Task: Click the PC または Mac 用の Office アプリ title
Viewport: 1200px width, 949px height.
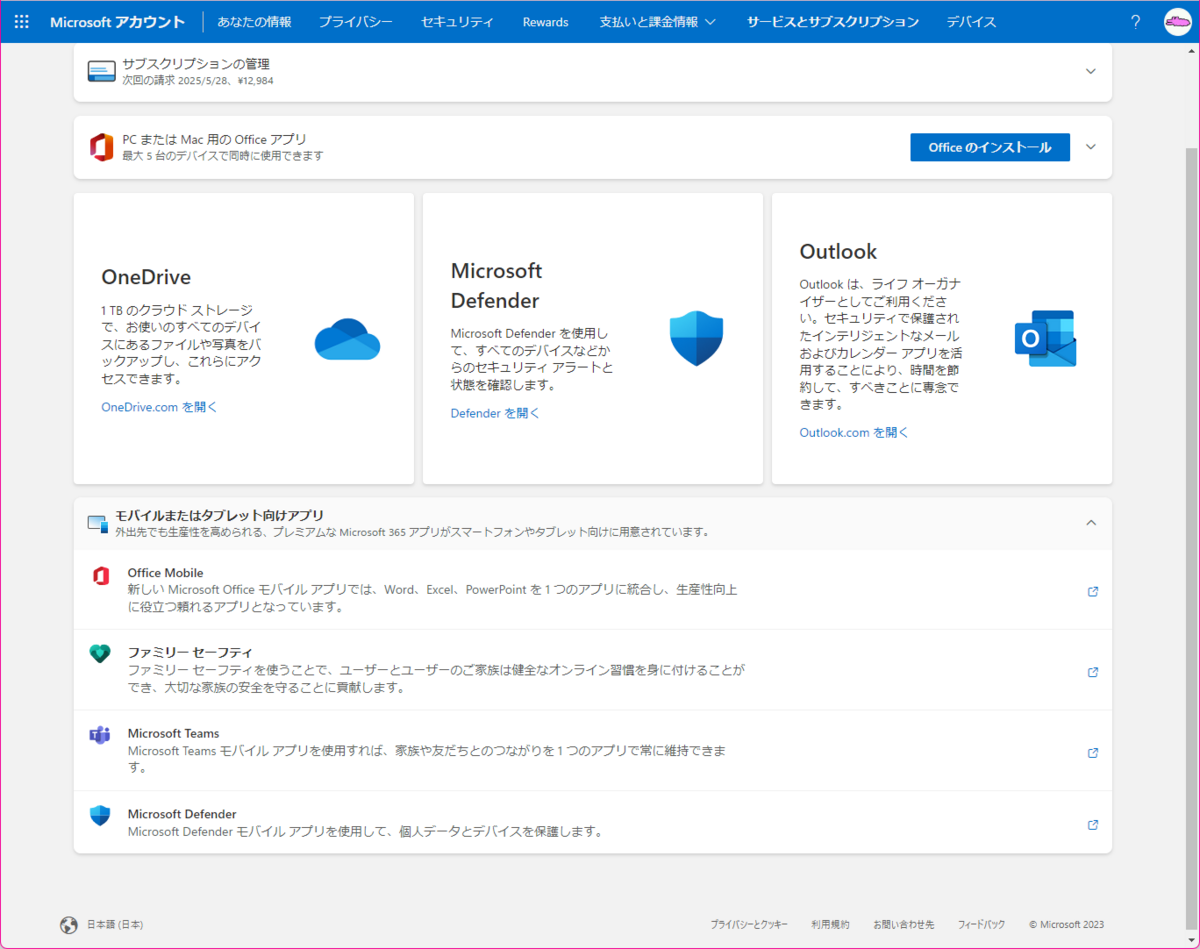Action: pos(214,139)
